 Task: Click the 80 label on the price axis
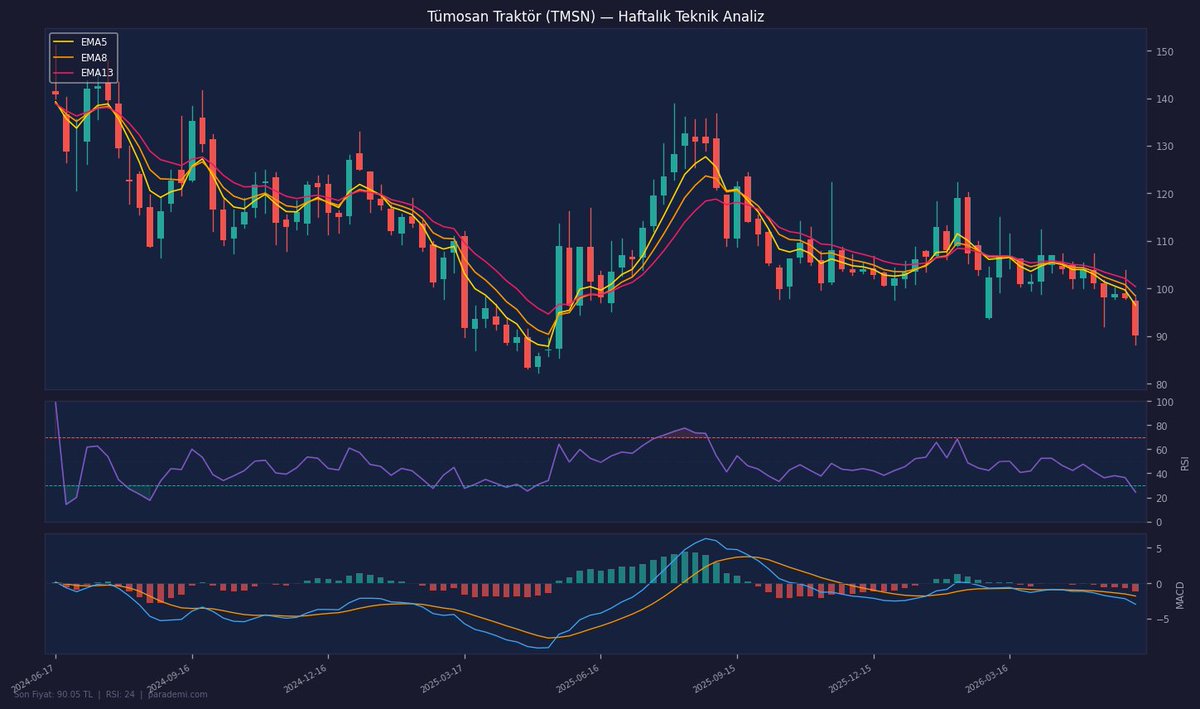point(1164,385)
